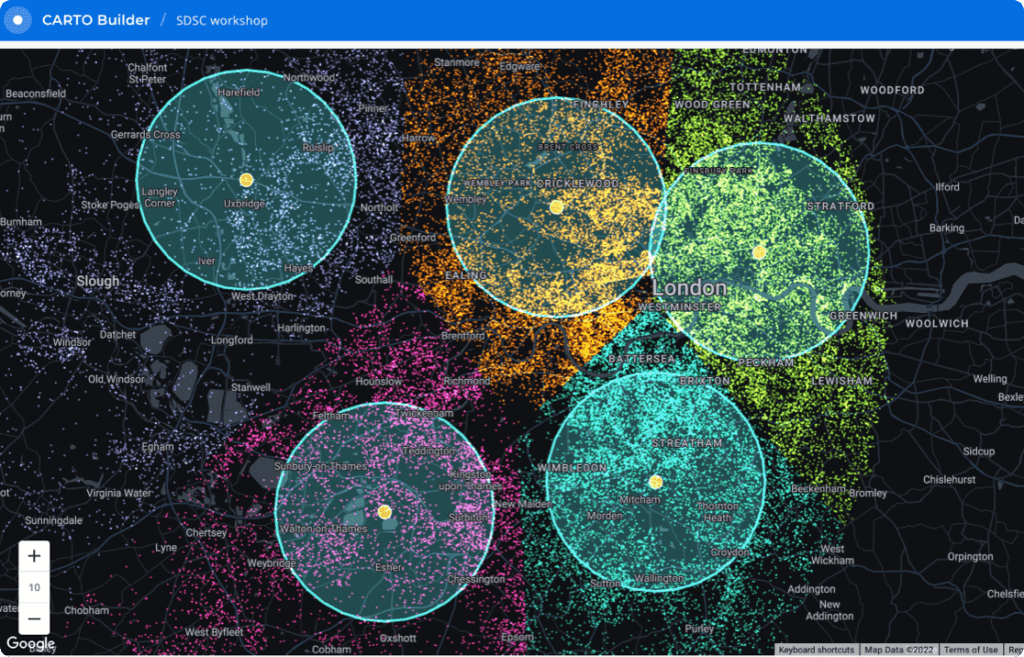Click the Stanwell label

click(251, 387)
